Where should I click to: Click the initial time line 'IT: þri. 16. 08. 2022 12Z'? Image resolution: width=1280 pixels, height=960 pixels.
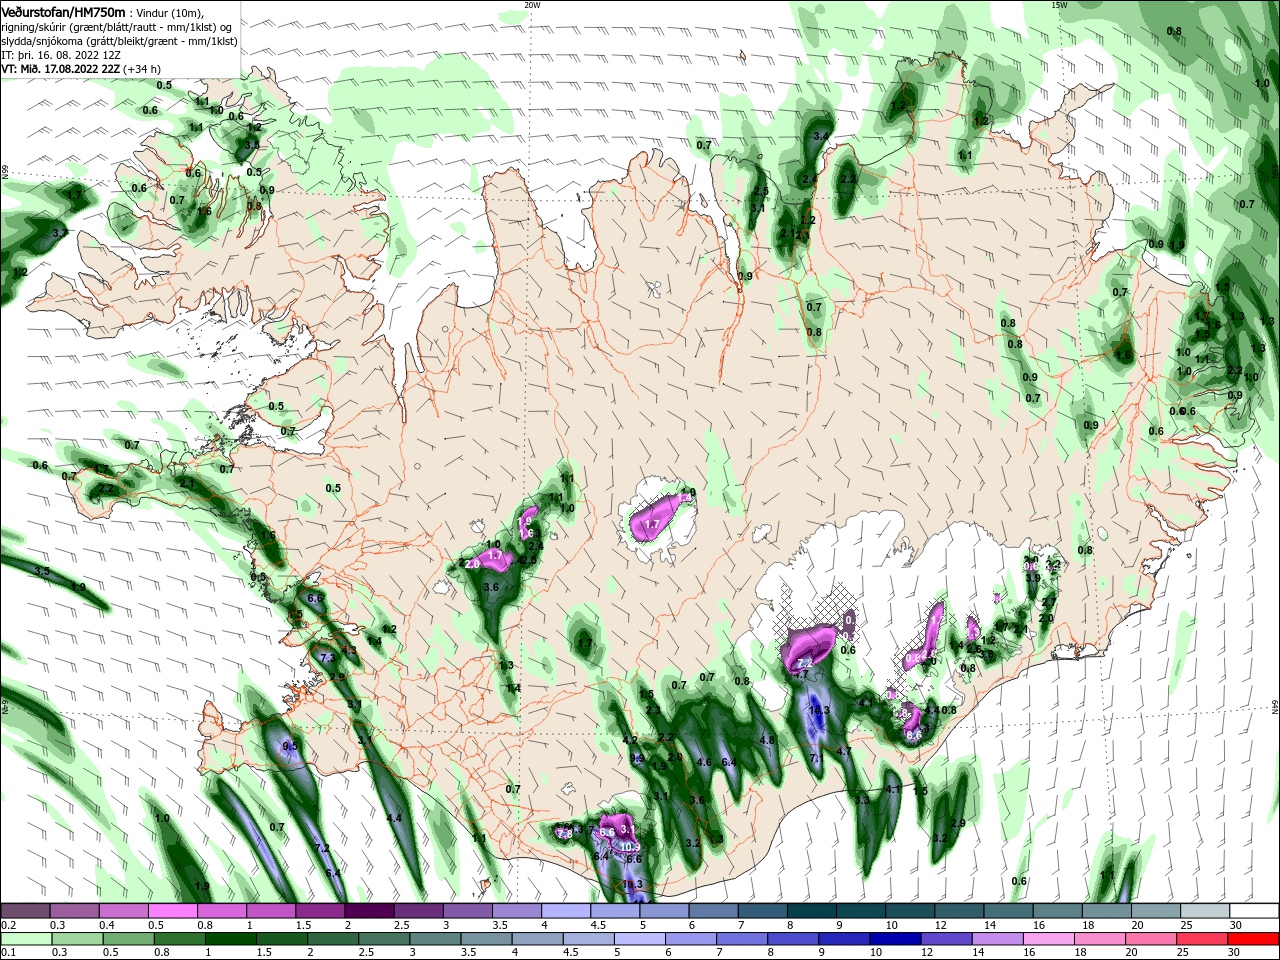[62, 55]
